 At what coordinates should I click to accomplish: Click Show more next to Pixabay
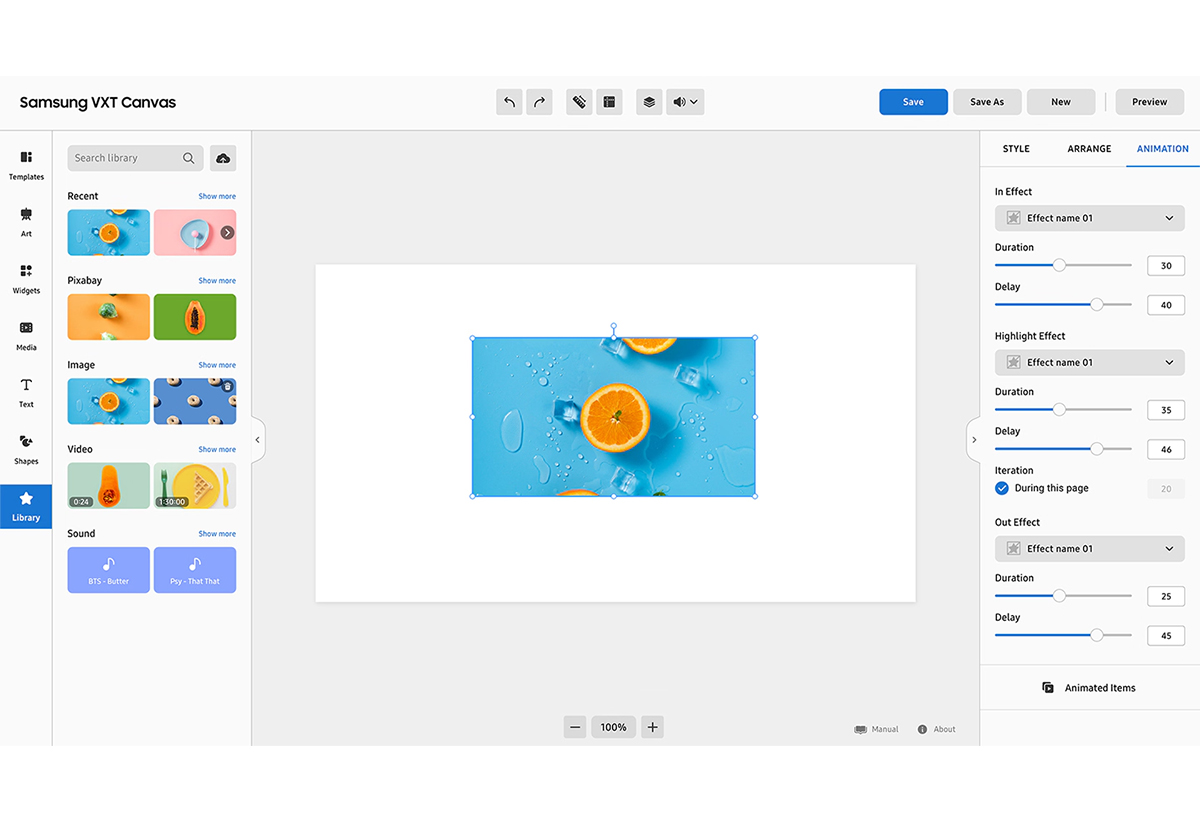click(217, 281)
